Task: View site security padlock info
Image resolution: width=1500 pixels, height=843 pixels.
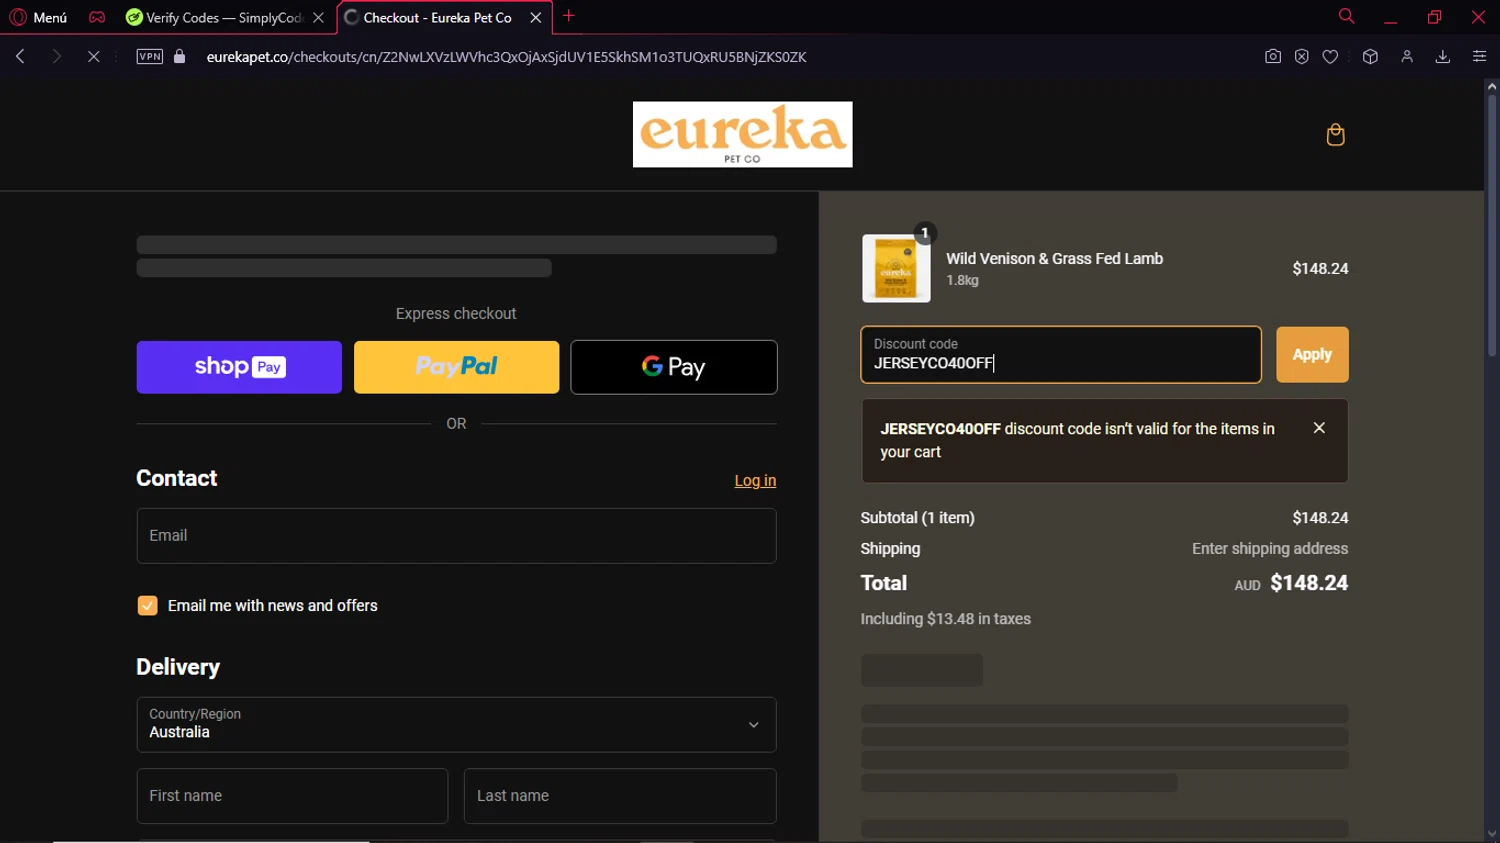Action: point(180,57)
